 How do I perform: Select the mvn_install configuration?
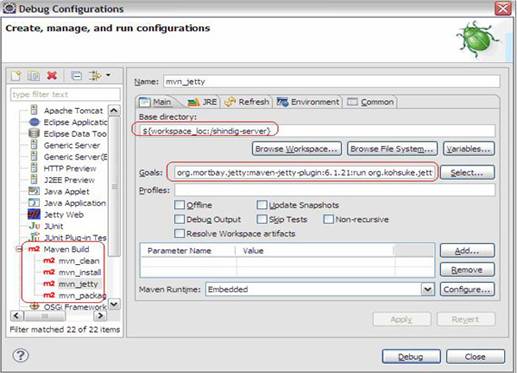tap(80, 272)
